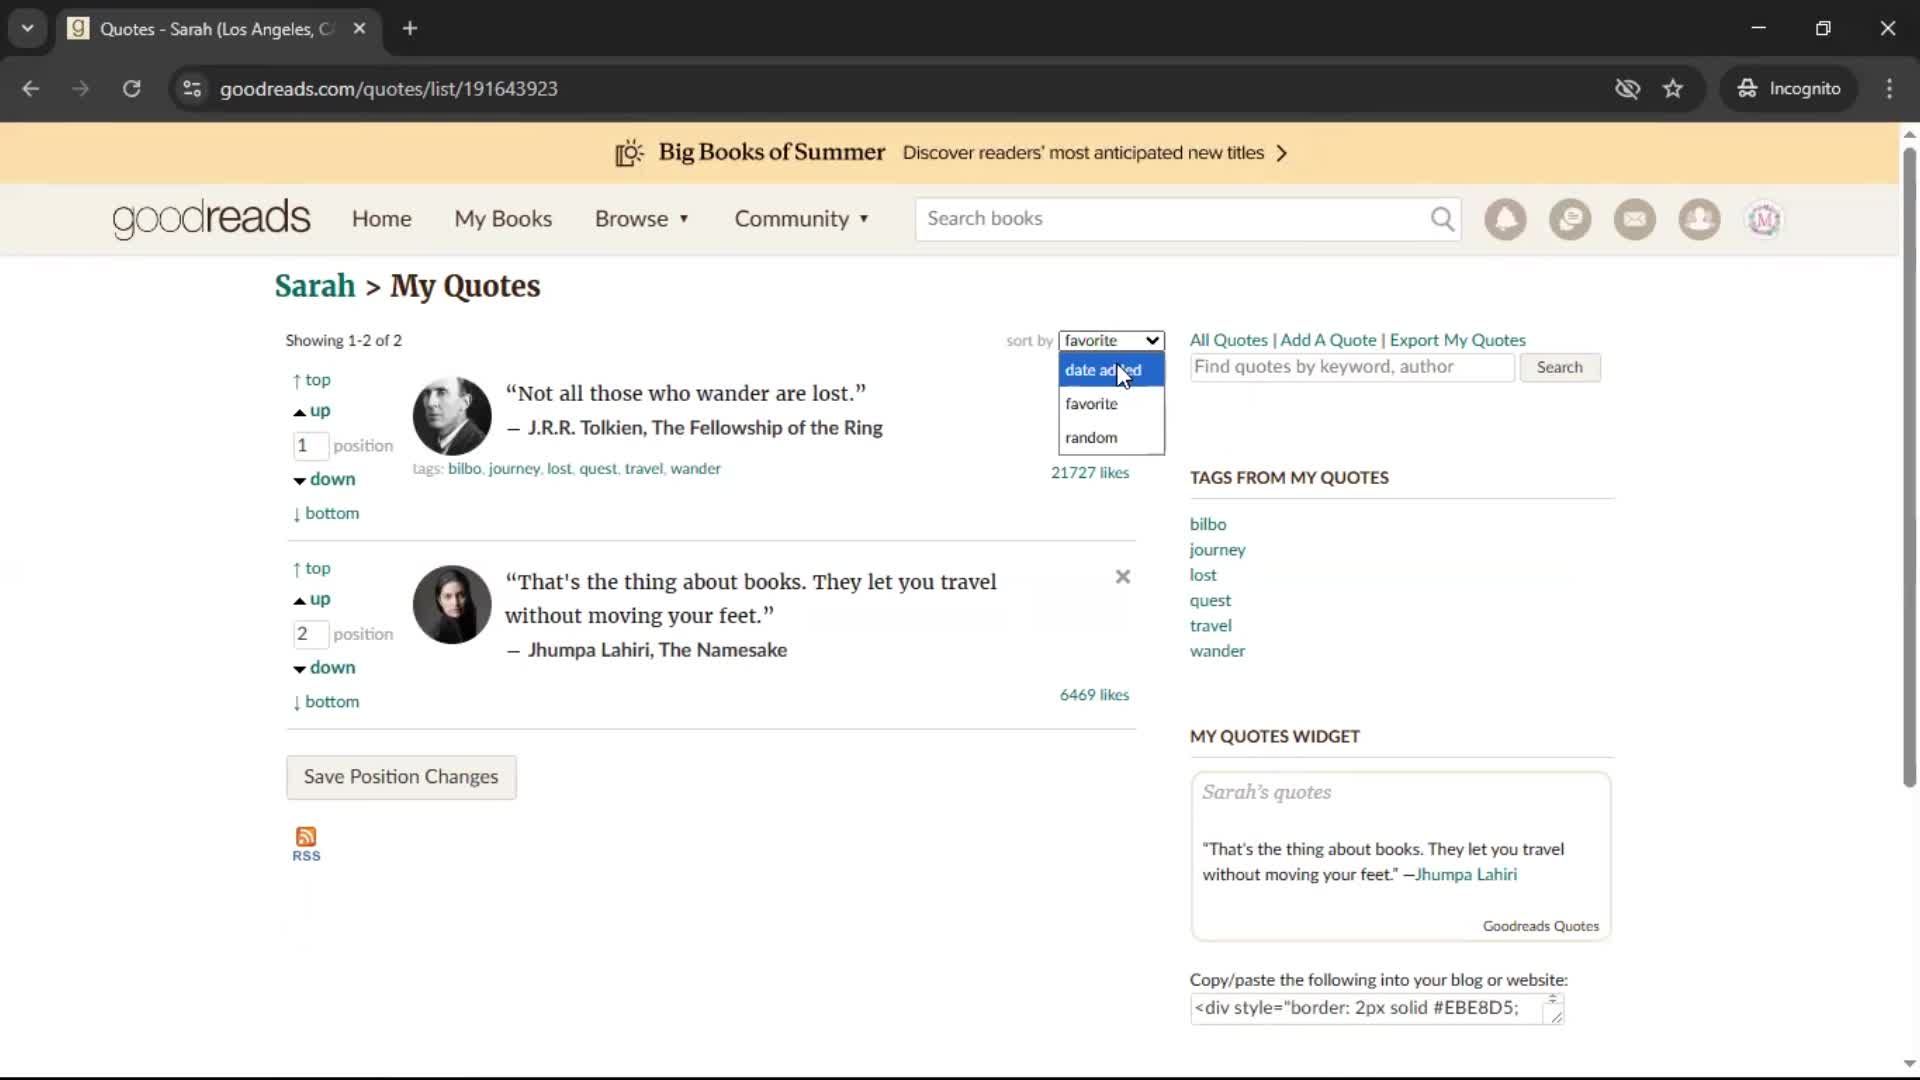Click the Find quotes by keyword field
Viewport: 1920px width, 1080px height.
point(1352,367)
